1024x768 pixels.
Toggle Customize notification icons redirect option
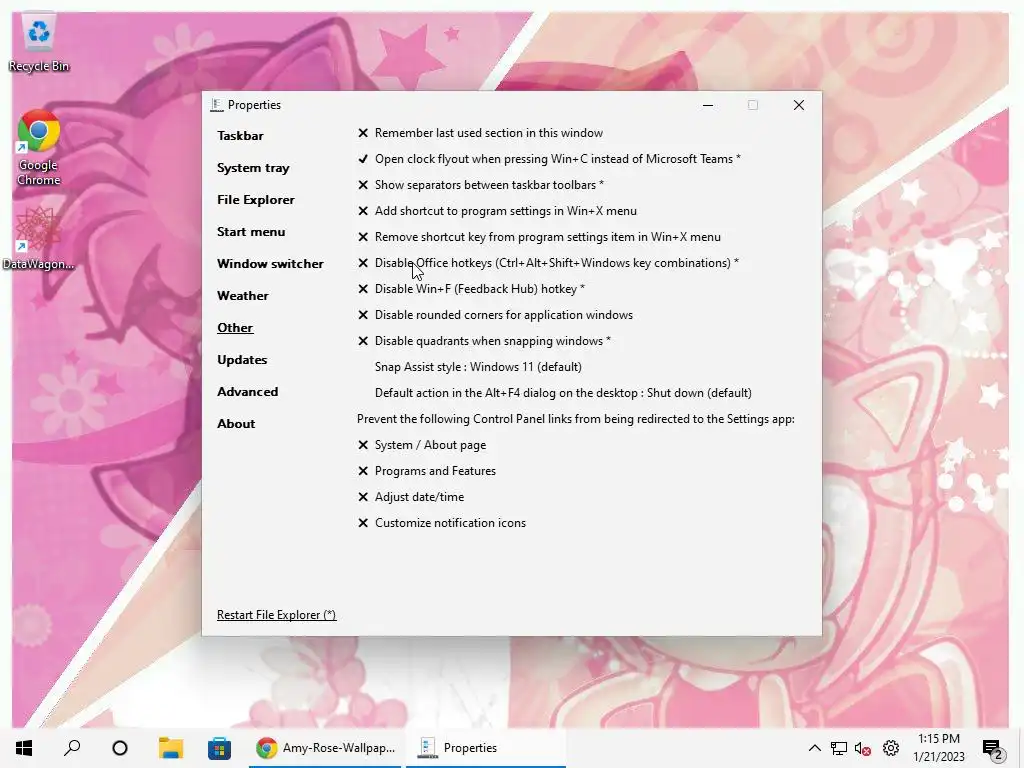pos(441,523)
